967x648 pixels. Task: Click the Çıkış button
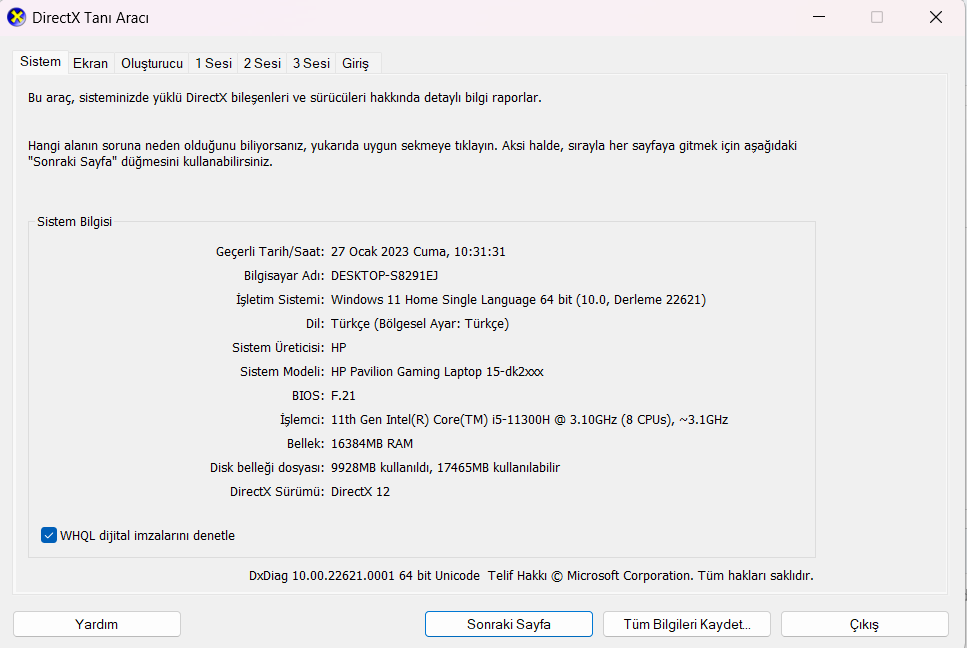[x=865, y=624]
